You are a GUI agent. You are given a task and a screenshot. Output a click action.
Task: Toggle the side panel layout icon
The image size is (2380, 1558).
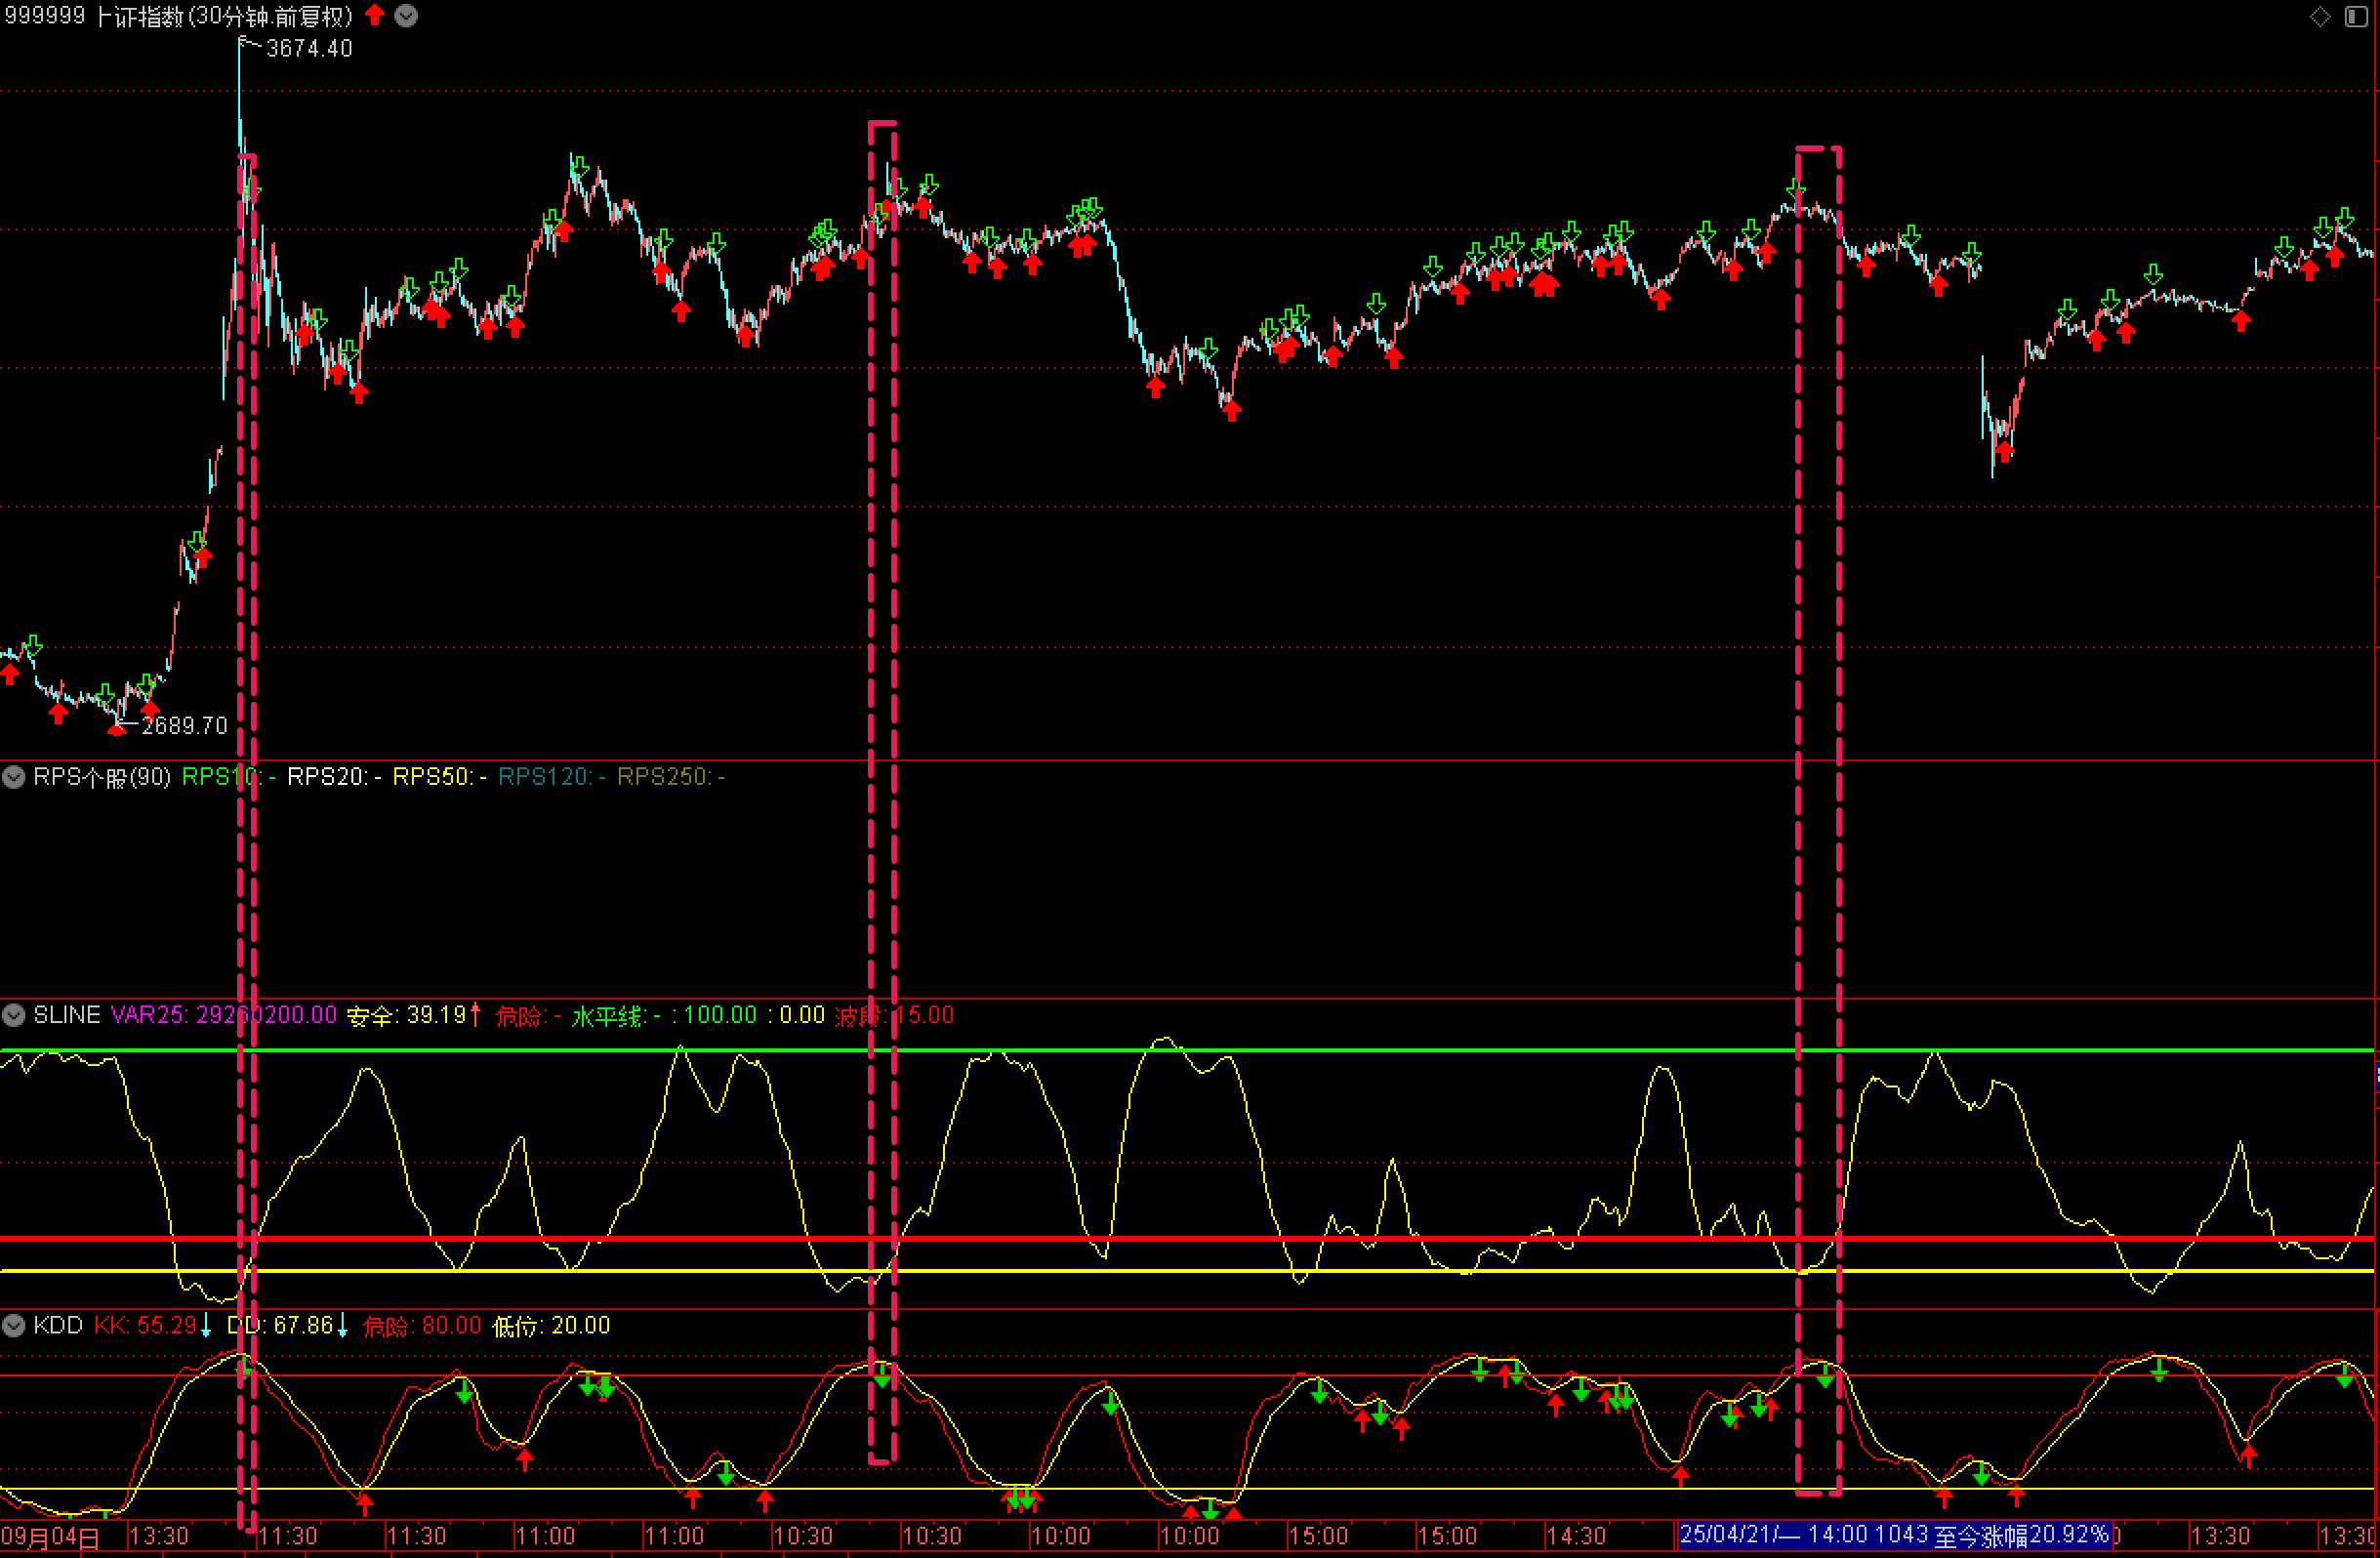click(x=2356, y=16)
